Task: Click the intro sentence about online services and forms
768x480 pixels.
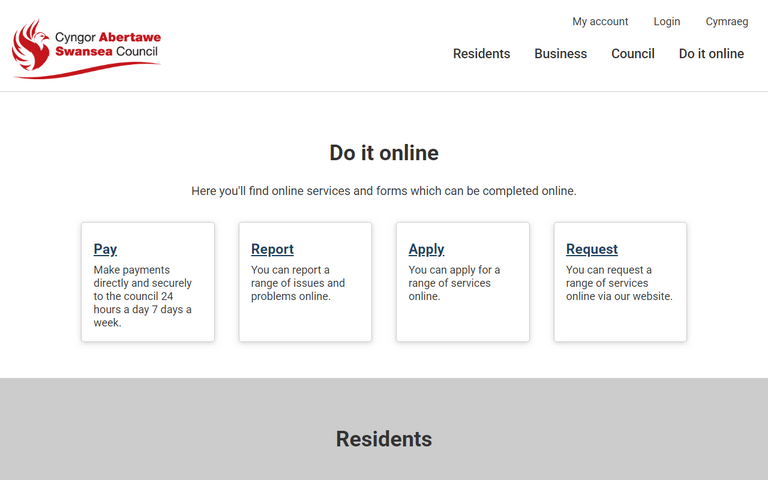Action: pyautogui.click(x=384, y=190)
